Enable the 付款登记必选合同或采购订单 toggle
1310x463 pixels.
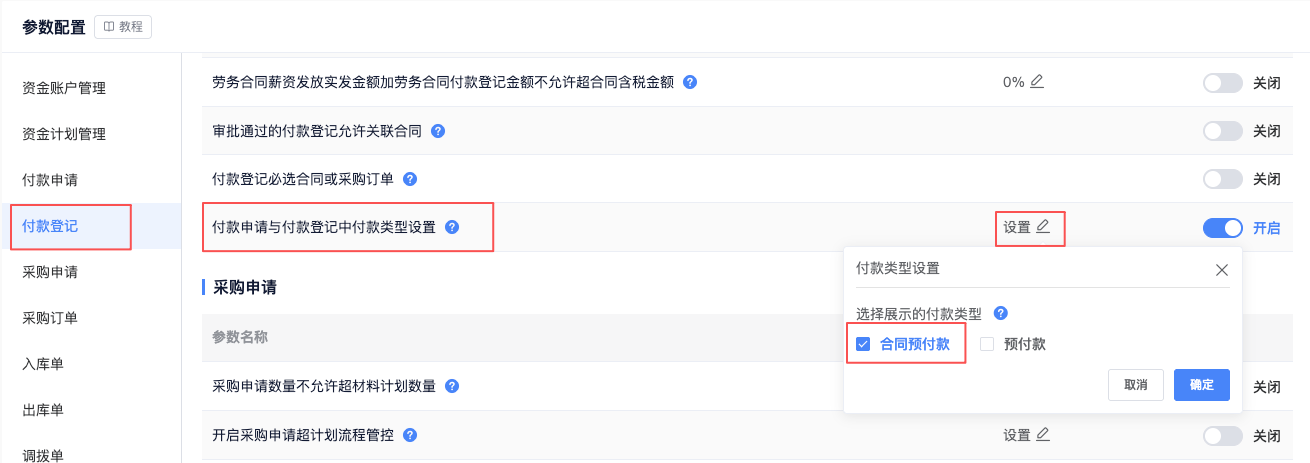[x=1222, y=179]
